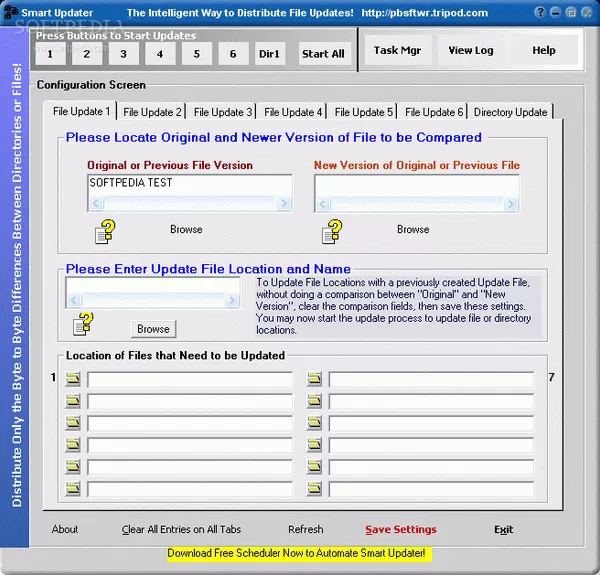The height and width of the screenshot is (575, 600).
Task: Start update number 4
Action: (x=160, y=54)
